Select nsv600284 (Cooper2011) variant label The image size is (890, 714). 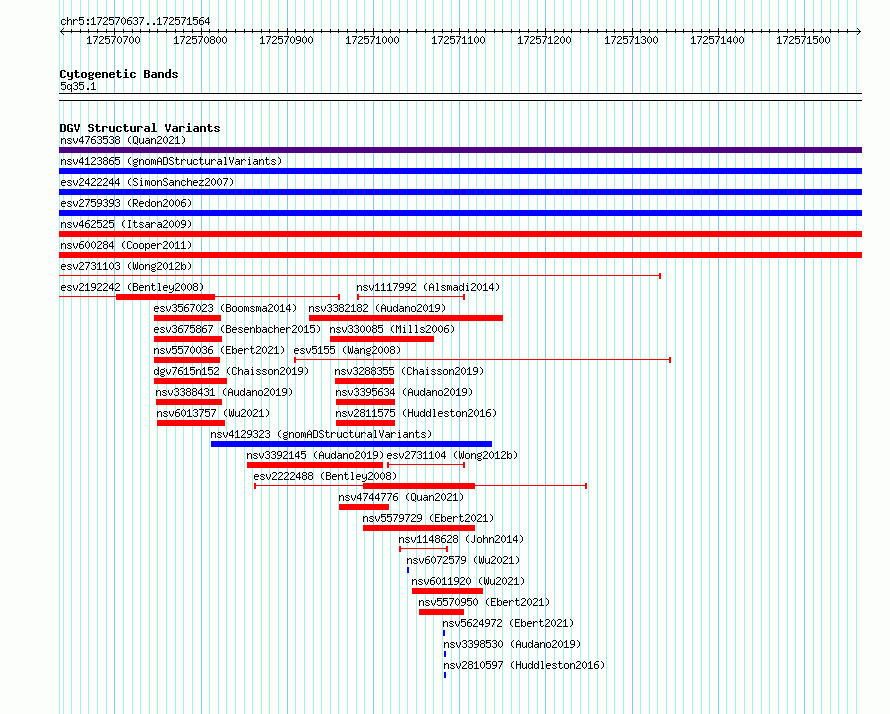click(x=126, y=245)
